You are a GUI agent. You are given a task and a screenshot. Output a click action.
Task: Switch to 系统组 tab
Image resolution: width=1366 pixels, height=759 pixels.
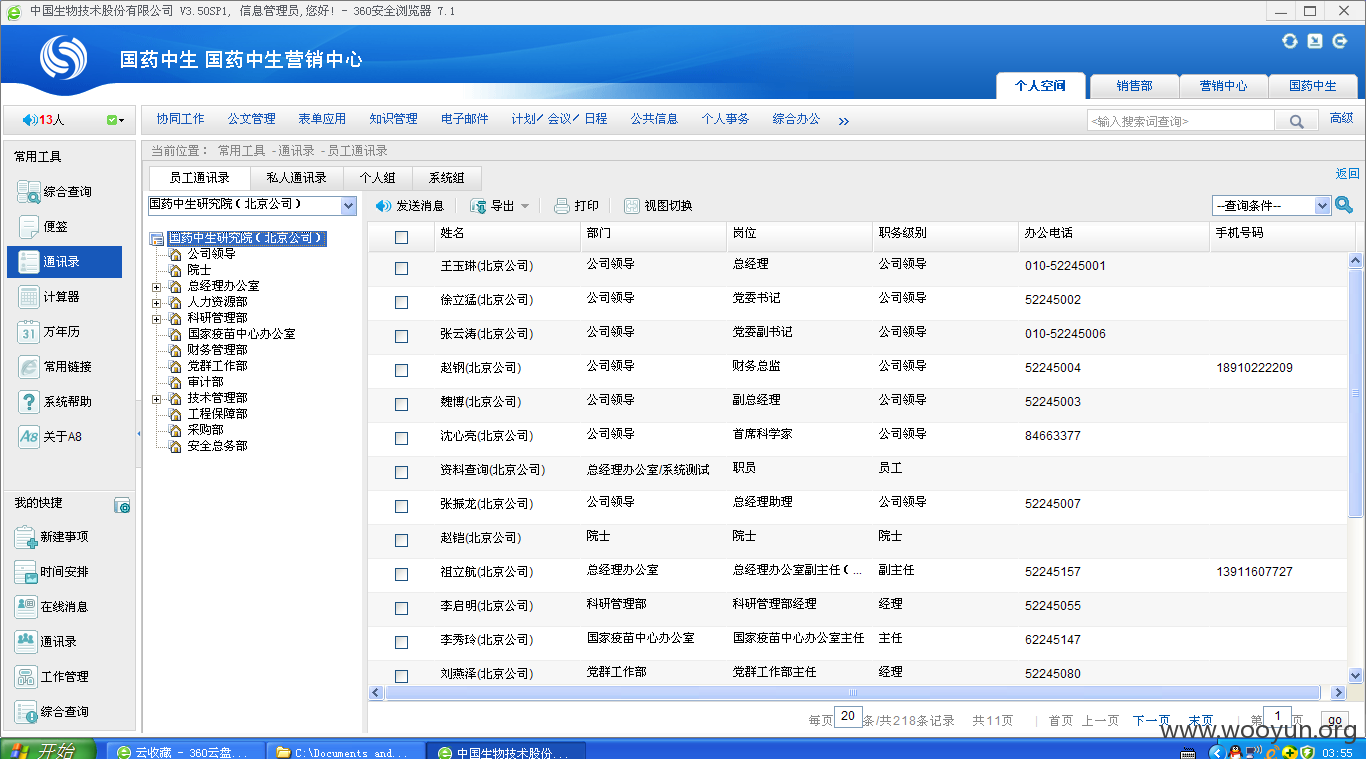(x=447, y=178)
